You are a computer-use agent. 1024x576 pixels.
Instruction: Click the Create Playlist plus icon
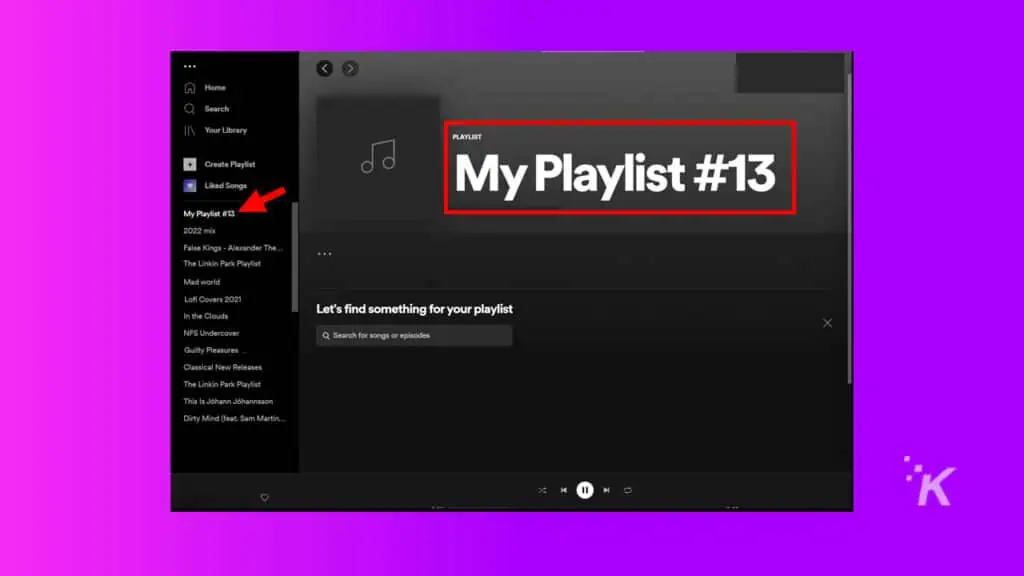(x=189, y=165)
